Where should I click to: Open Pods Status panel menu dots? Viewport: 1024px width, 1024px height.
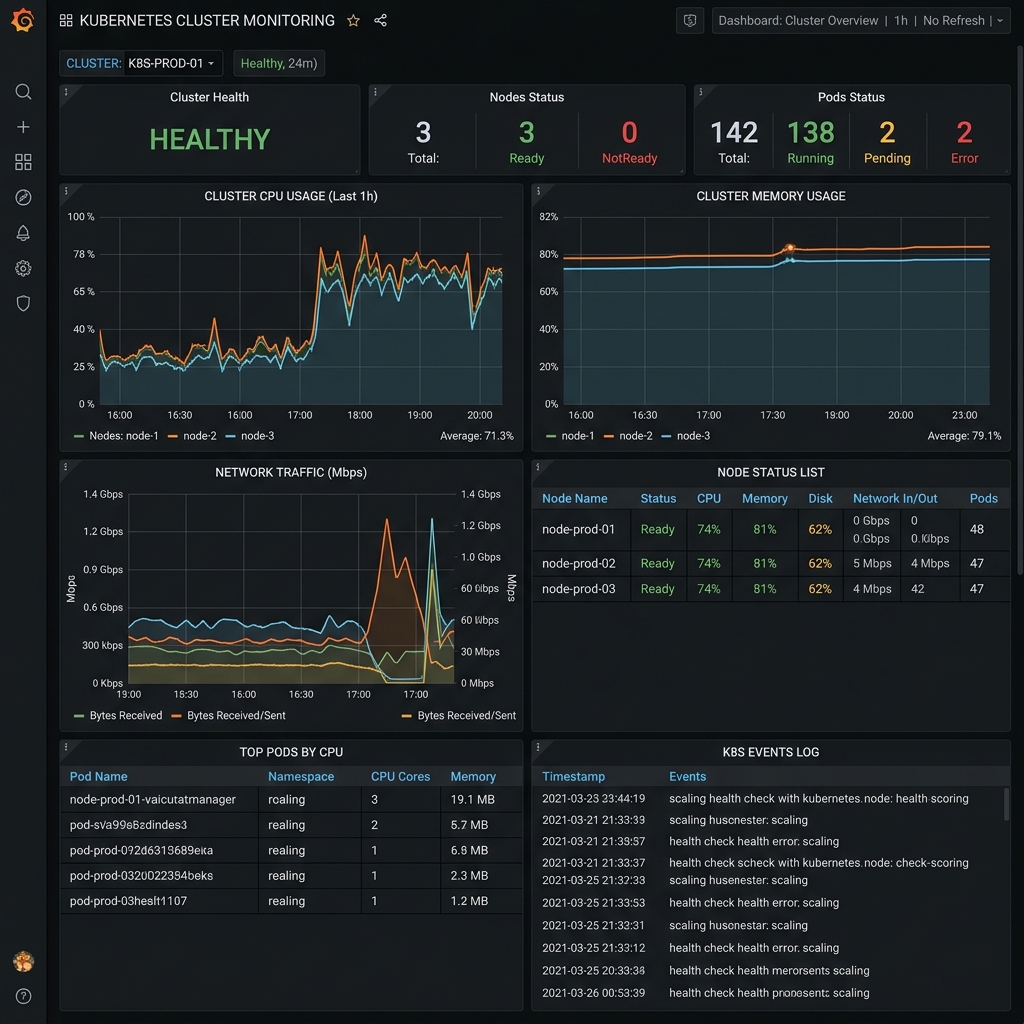(700, 93)
